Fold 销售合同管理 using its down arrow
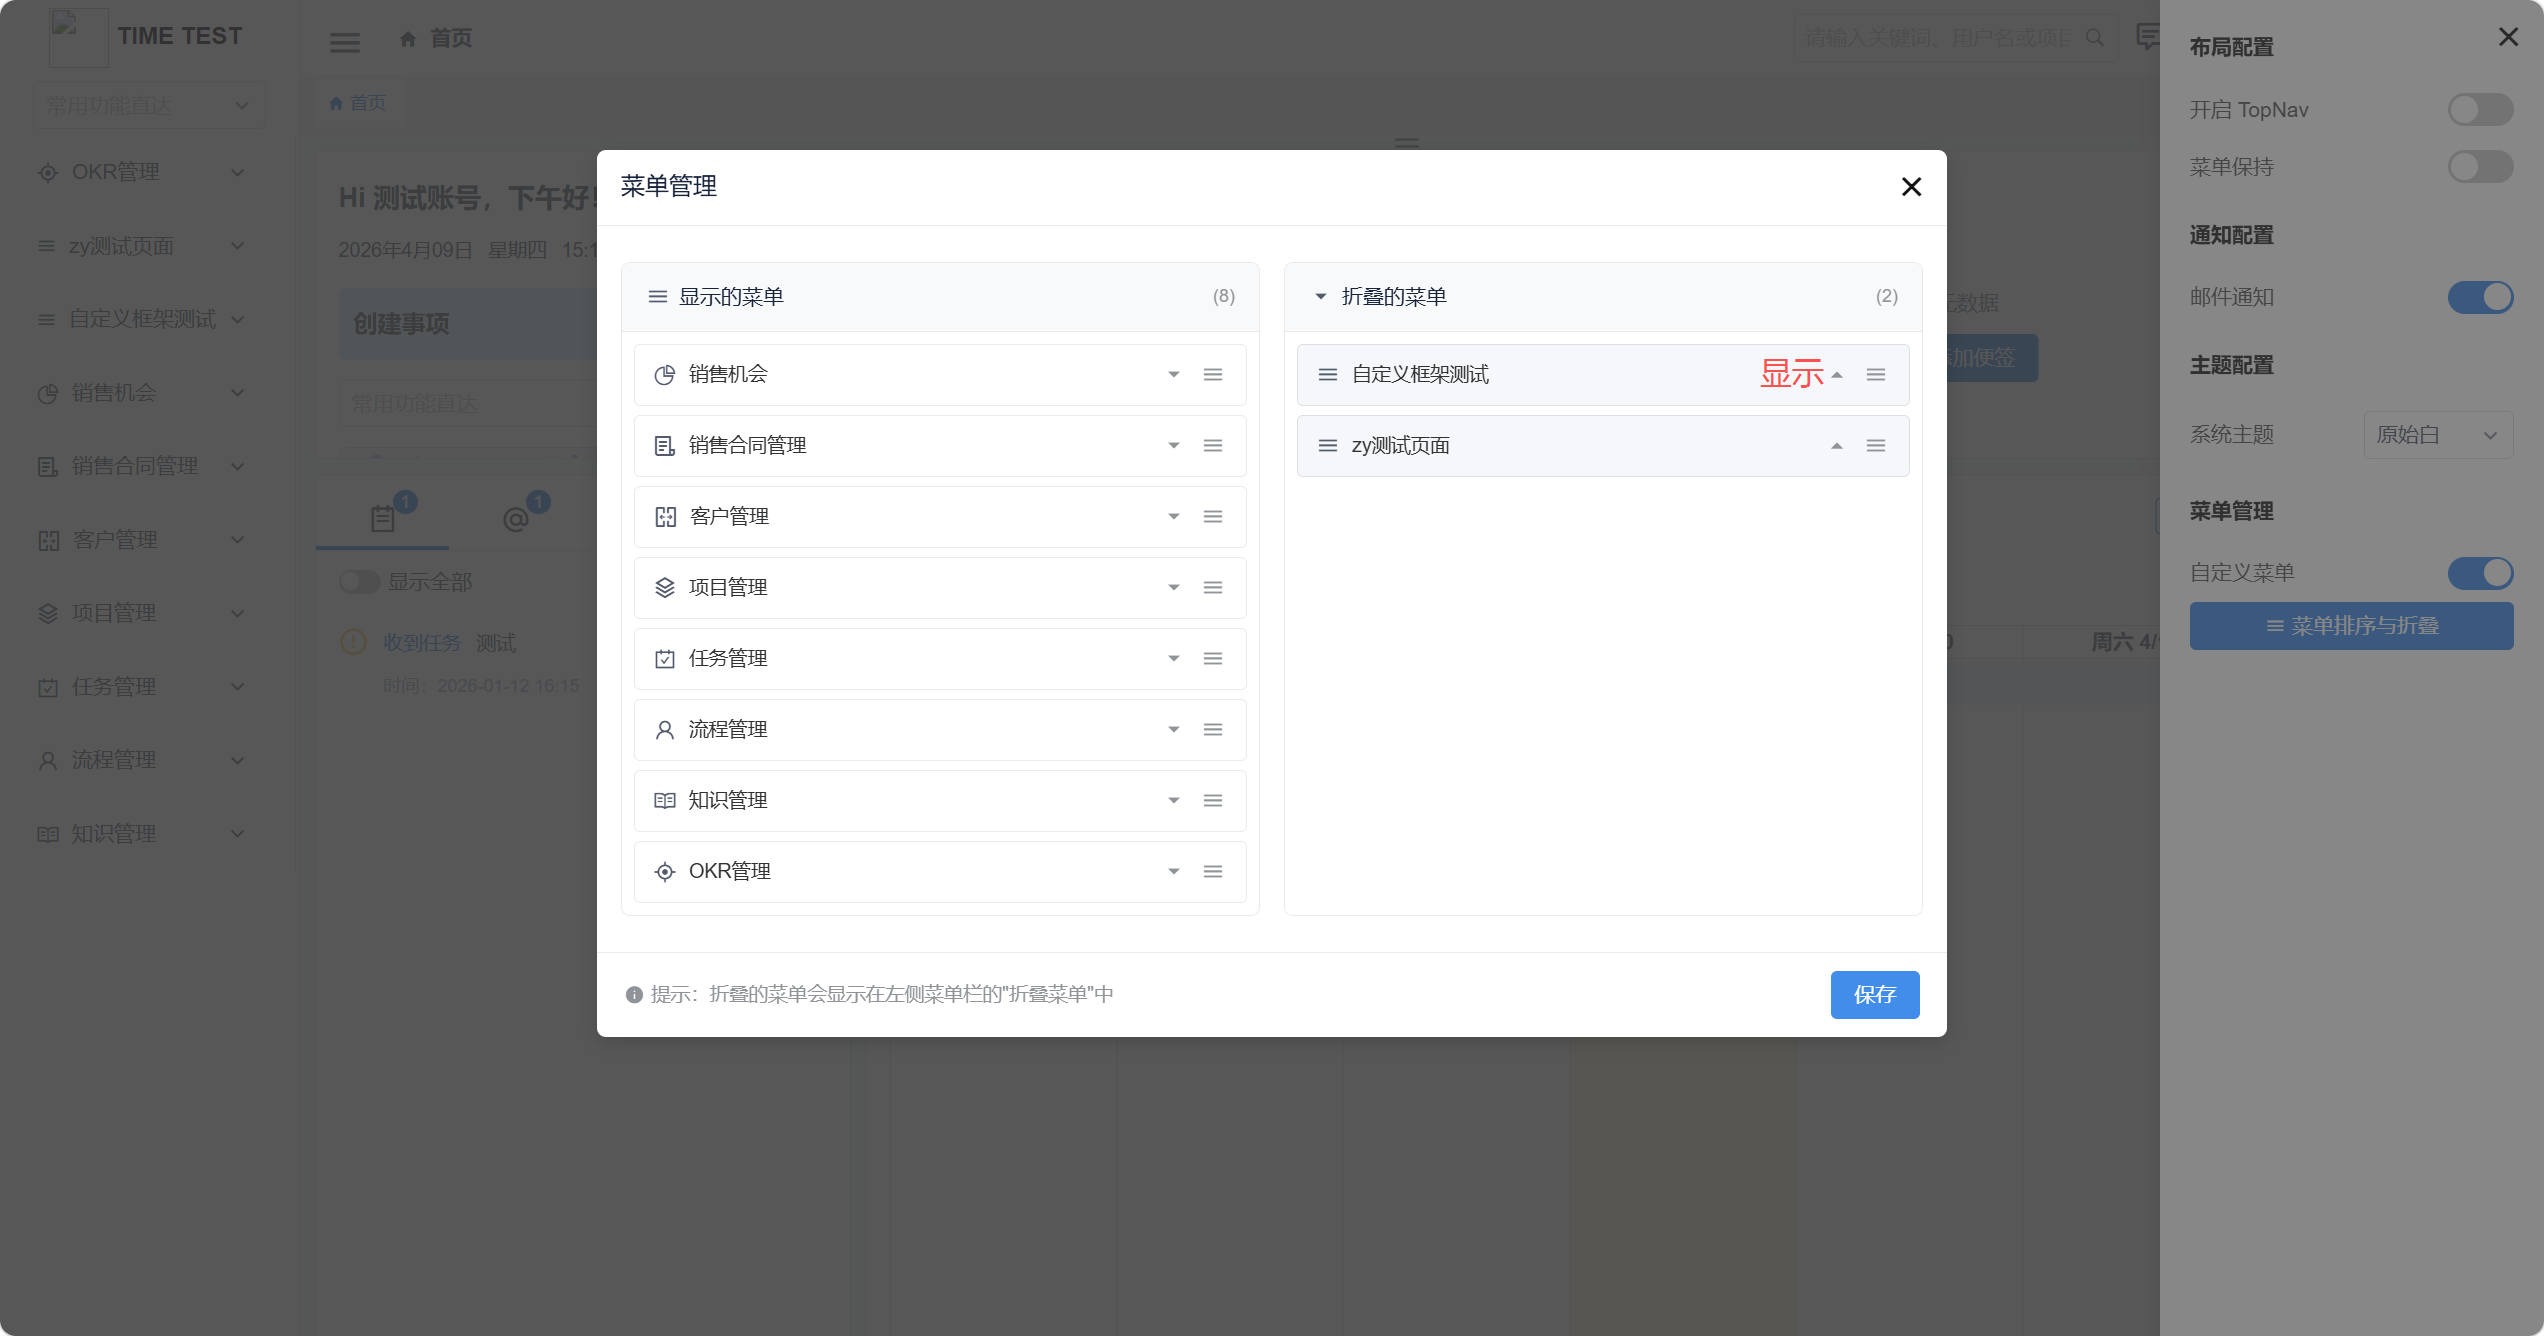2544x1336 pixels. (1174, 446)
